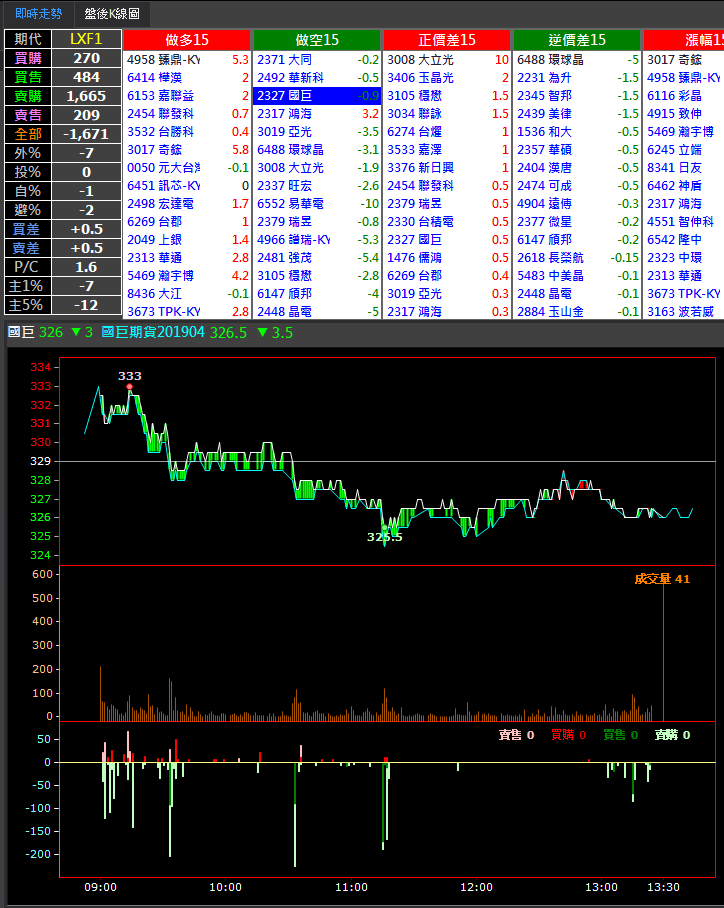This screenshot has width=724, height=908.
Task: Select stock 2330 台積電 row
Action: (x=447, y=222)
